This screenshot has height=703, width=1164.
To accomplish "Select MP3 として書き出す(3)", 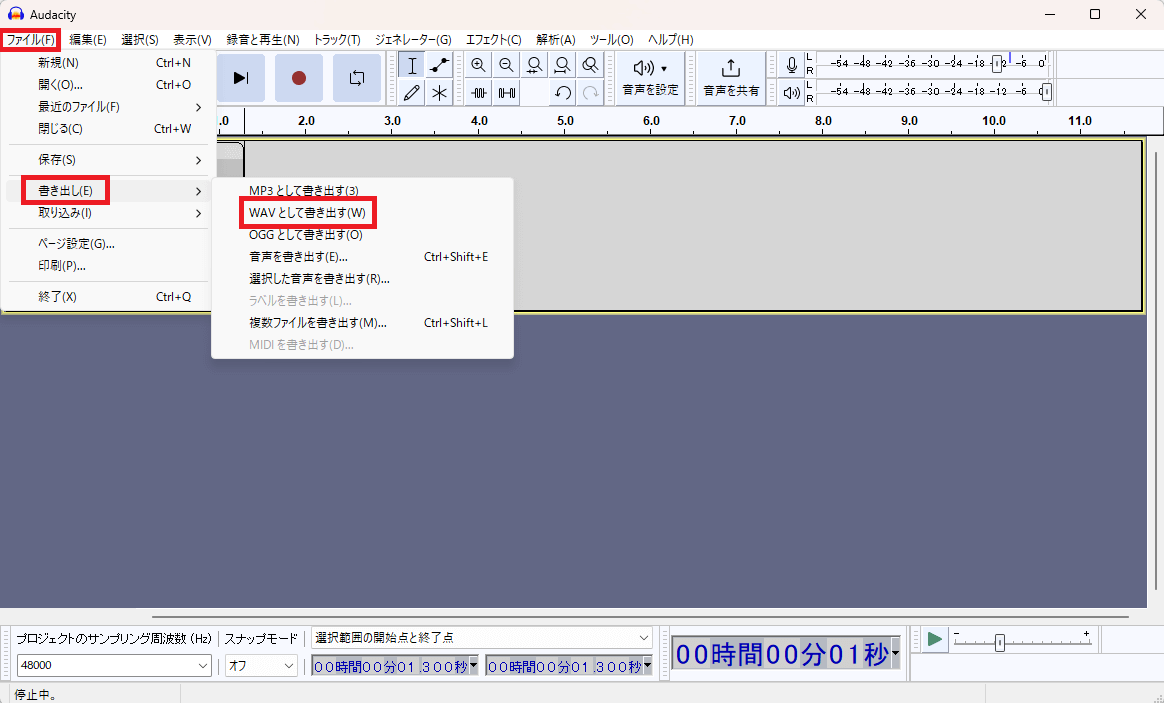I will tap(362, 191).
